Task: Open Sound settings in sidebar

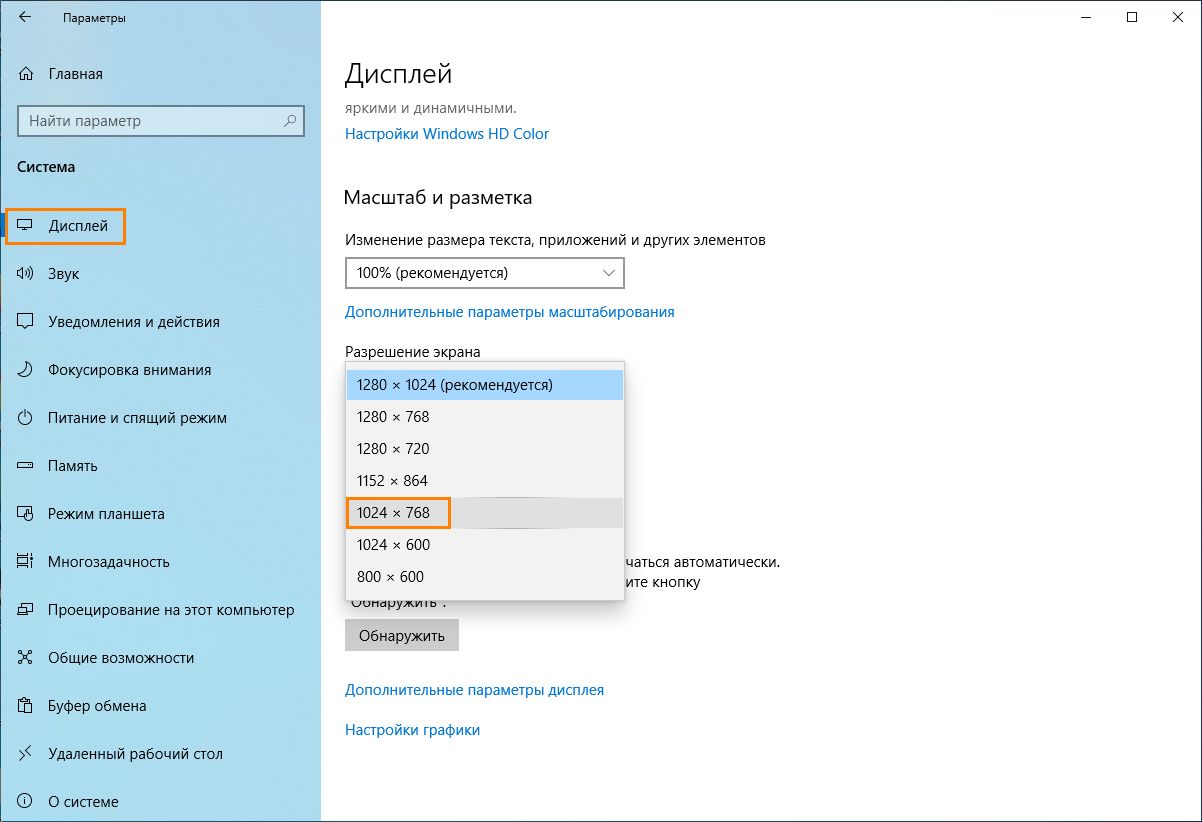Action: tap(63, 273)
